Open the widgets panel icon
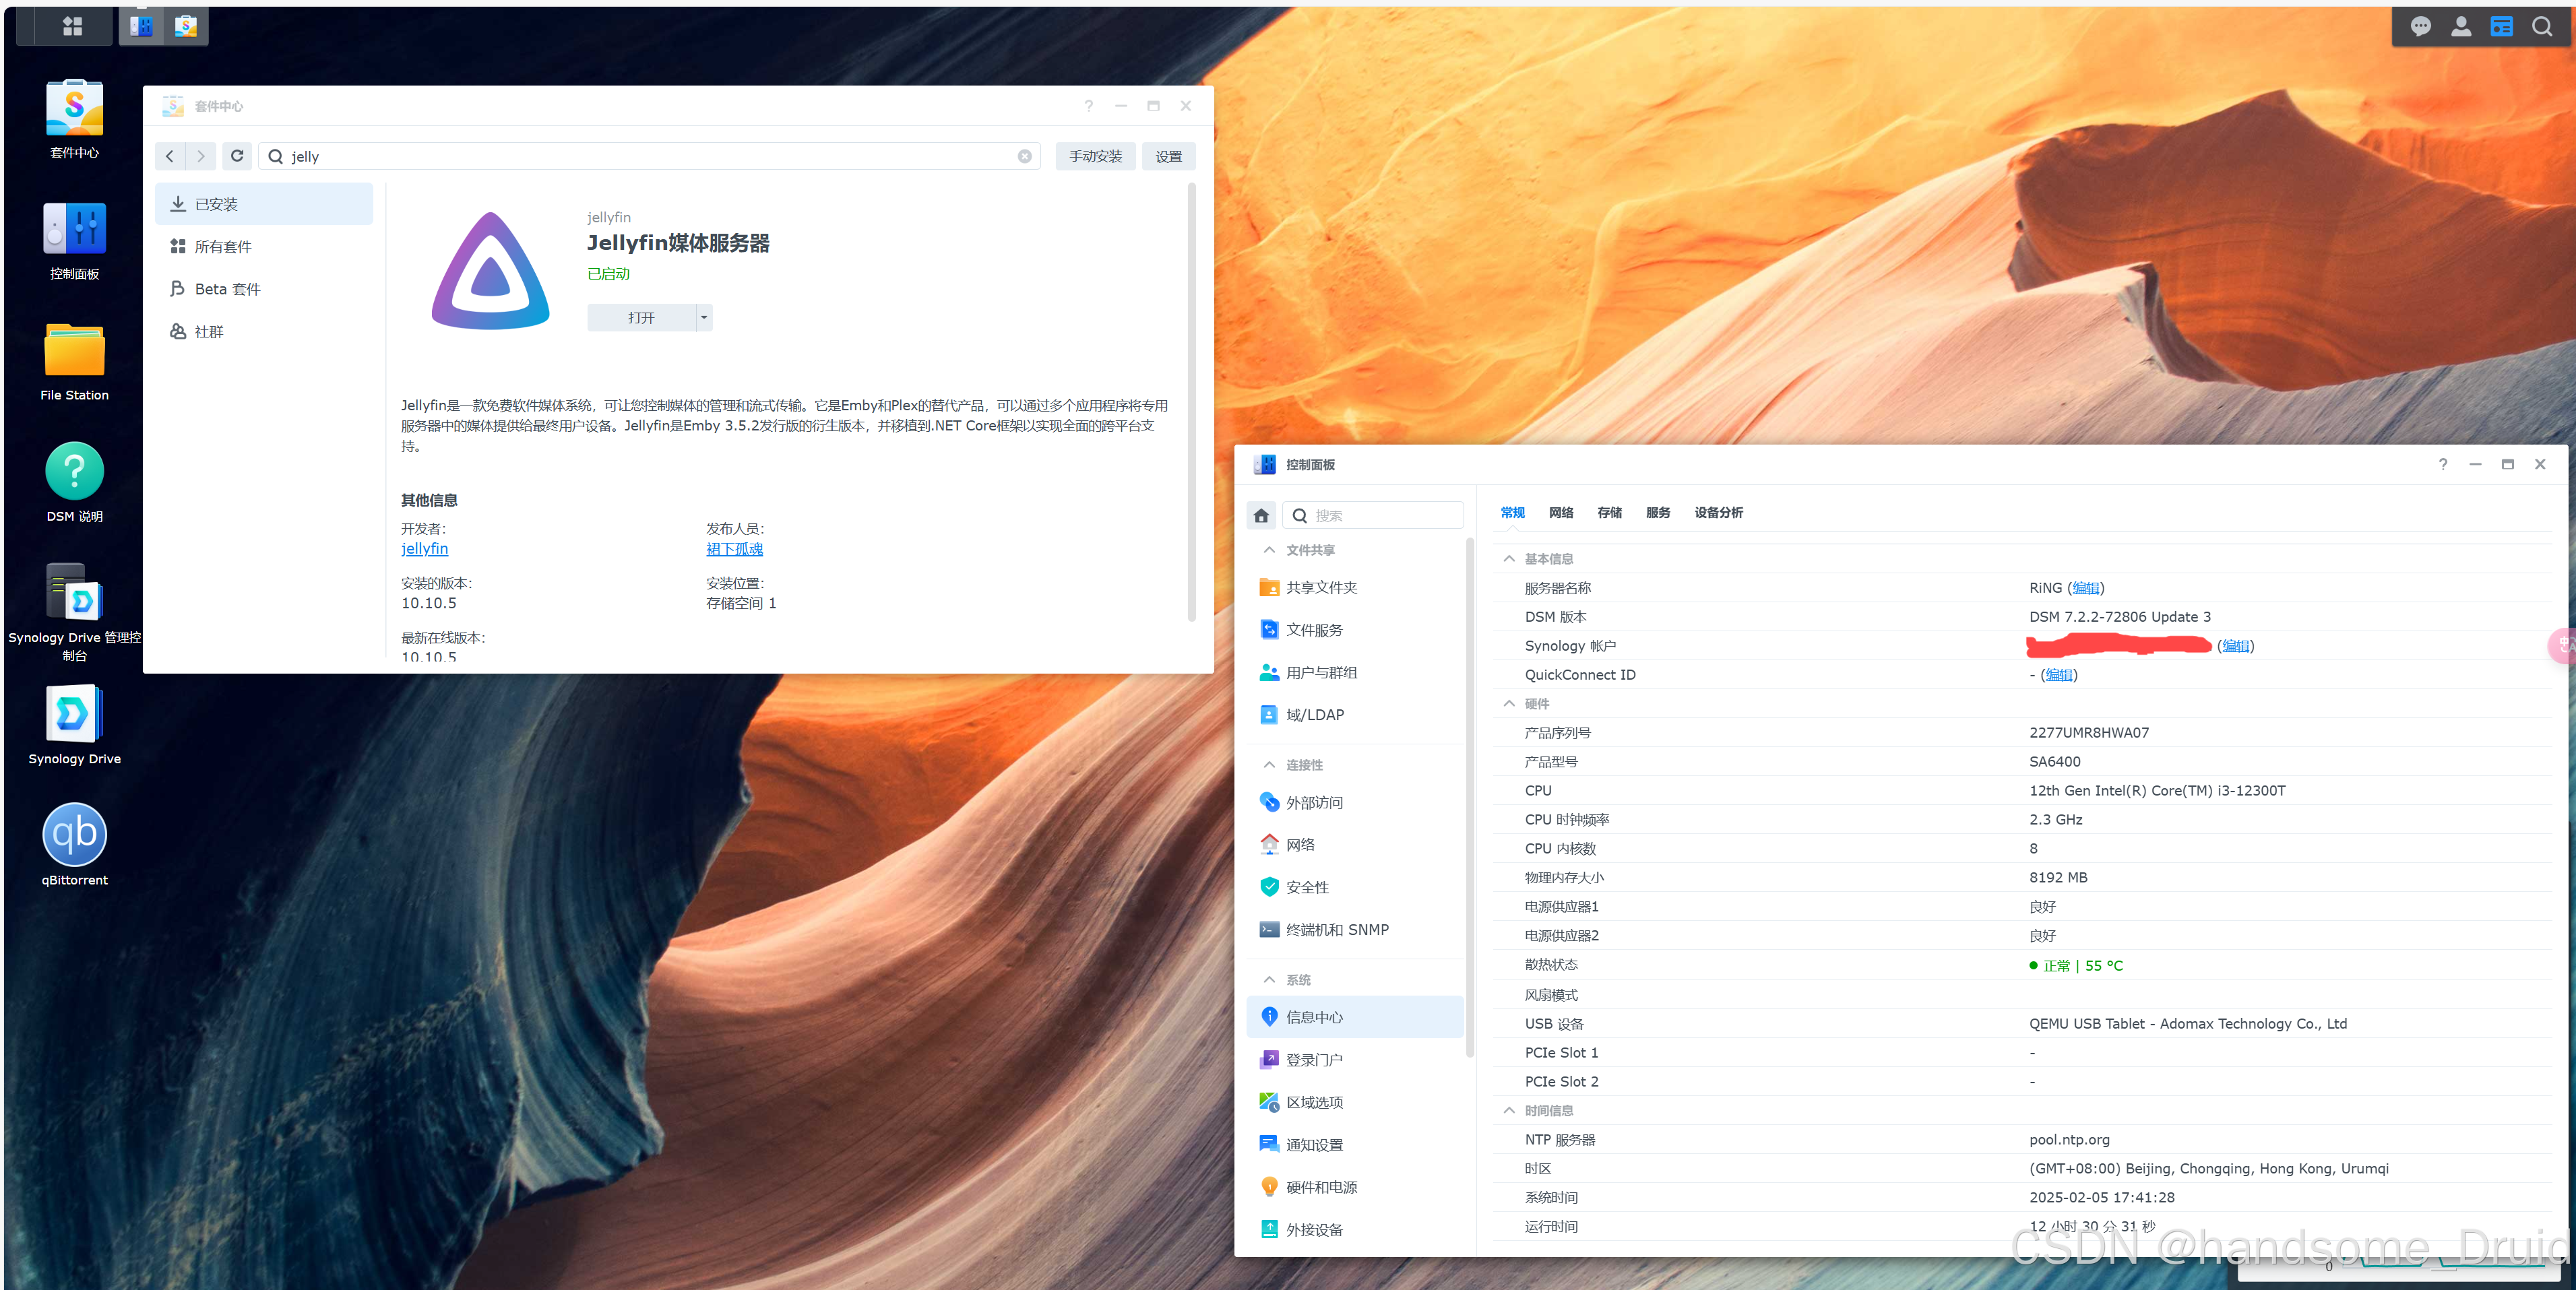The image size is (2576, 1290). click(2501, 27)
